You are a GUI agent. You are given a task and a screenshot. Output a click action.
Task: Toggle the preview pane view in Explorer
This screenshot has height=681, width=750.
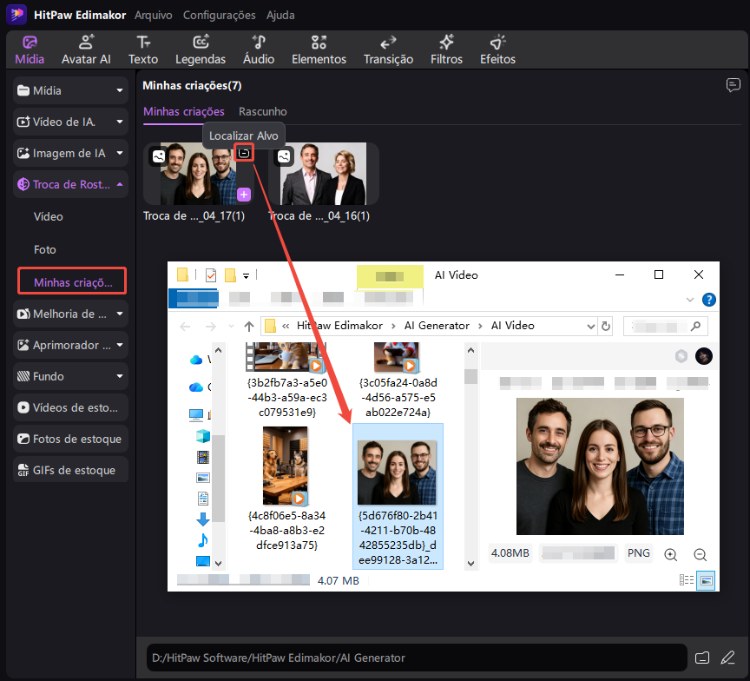pos(706,580)
